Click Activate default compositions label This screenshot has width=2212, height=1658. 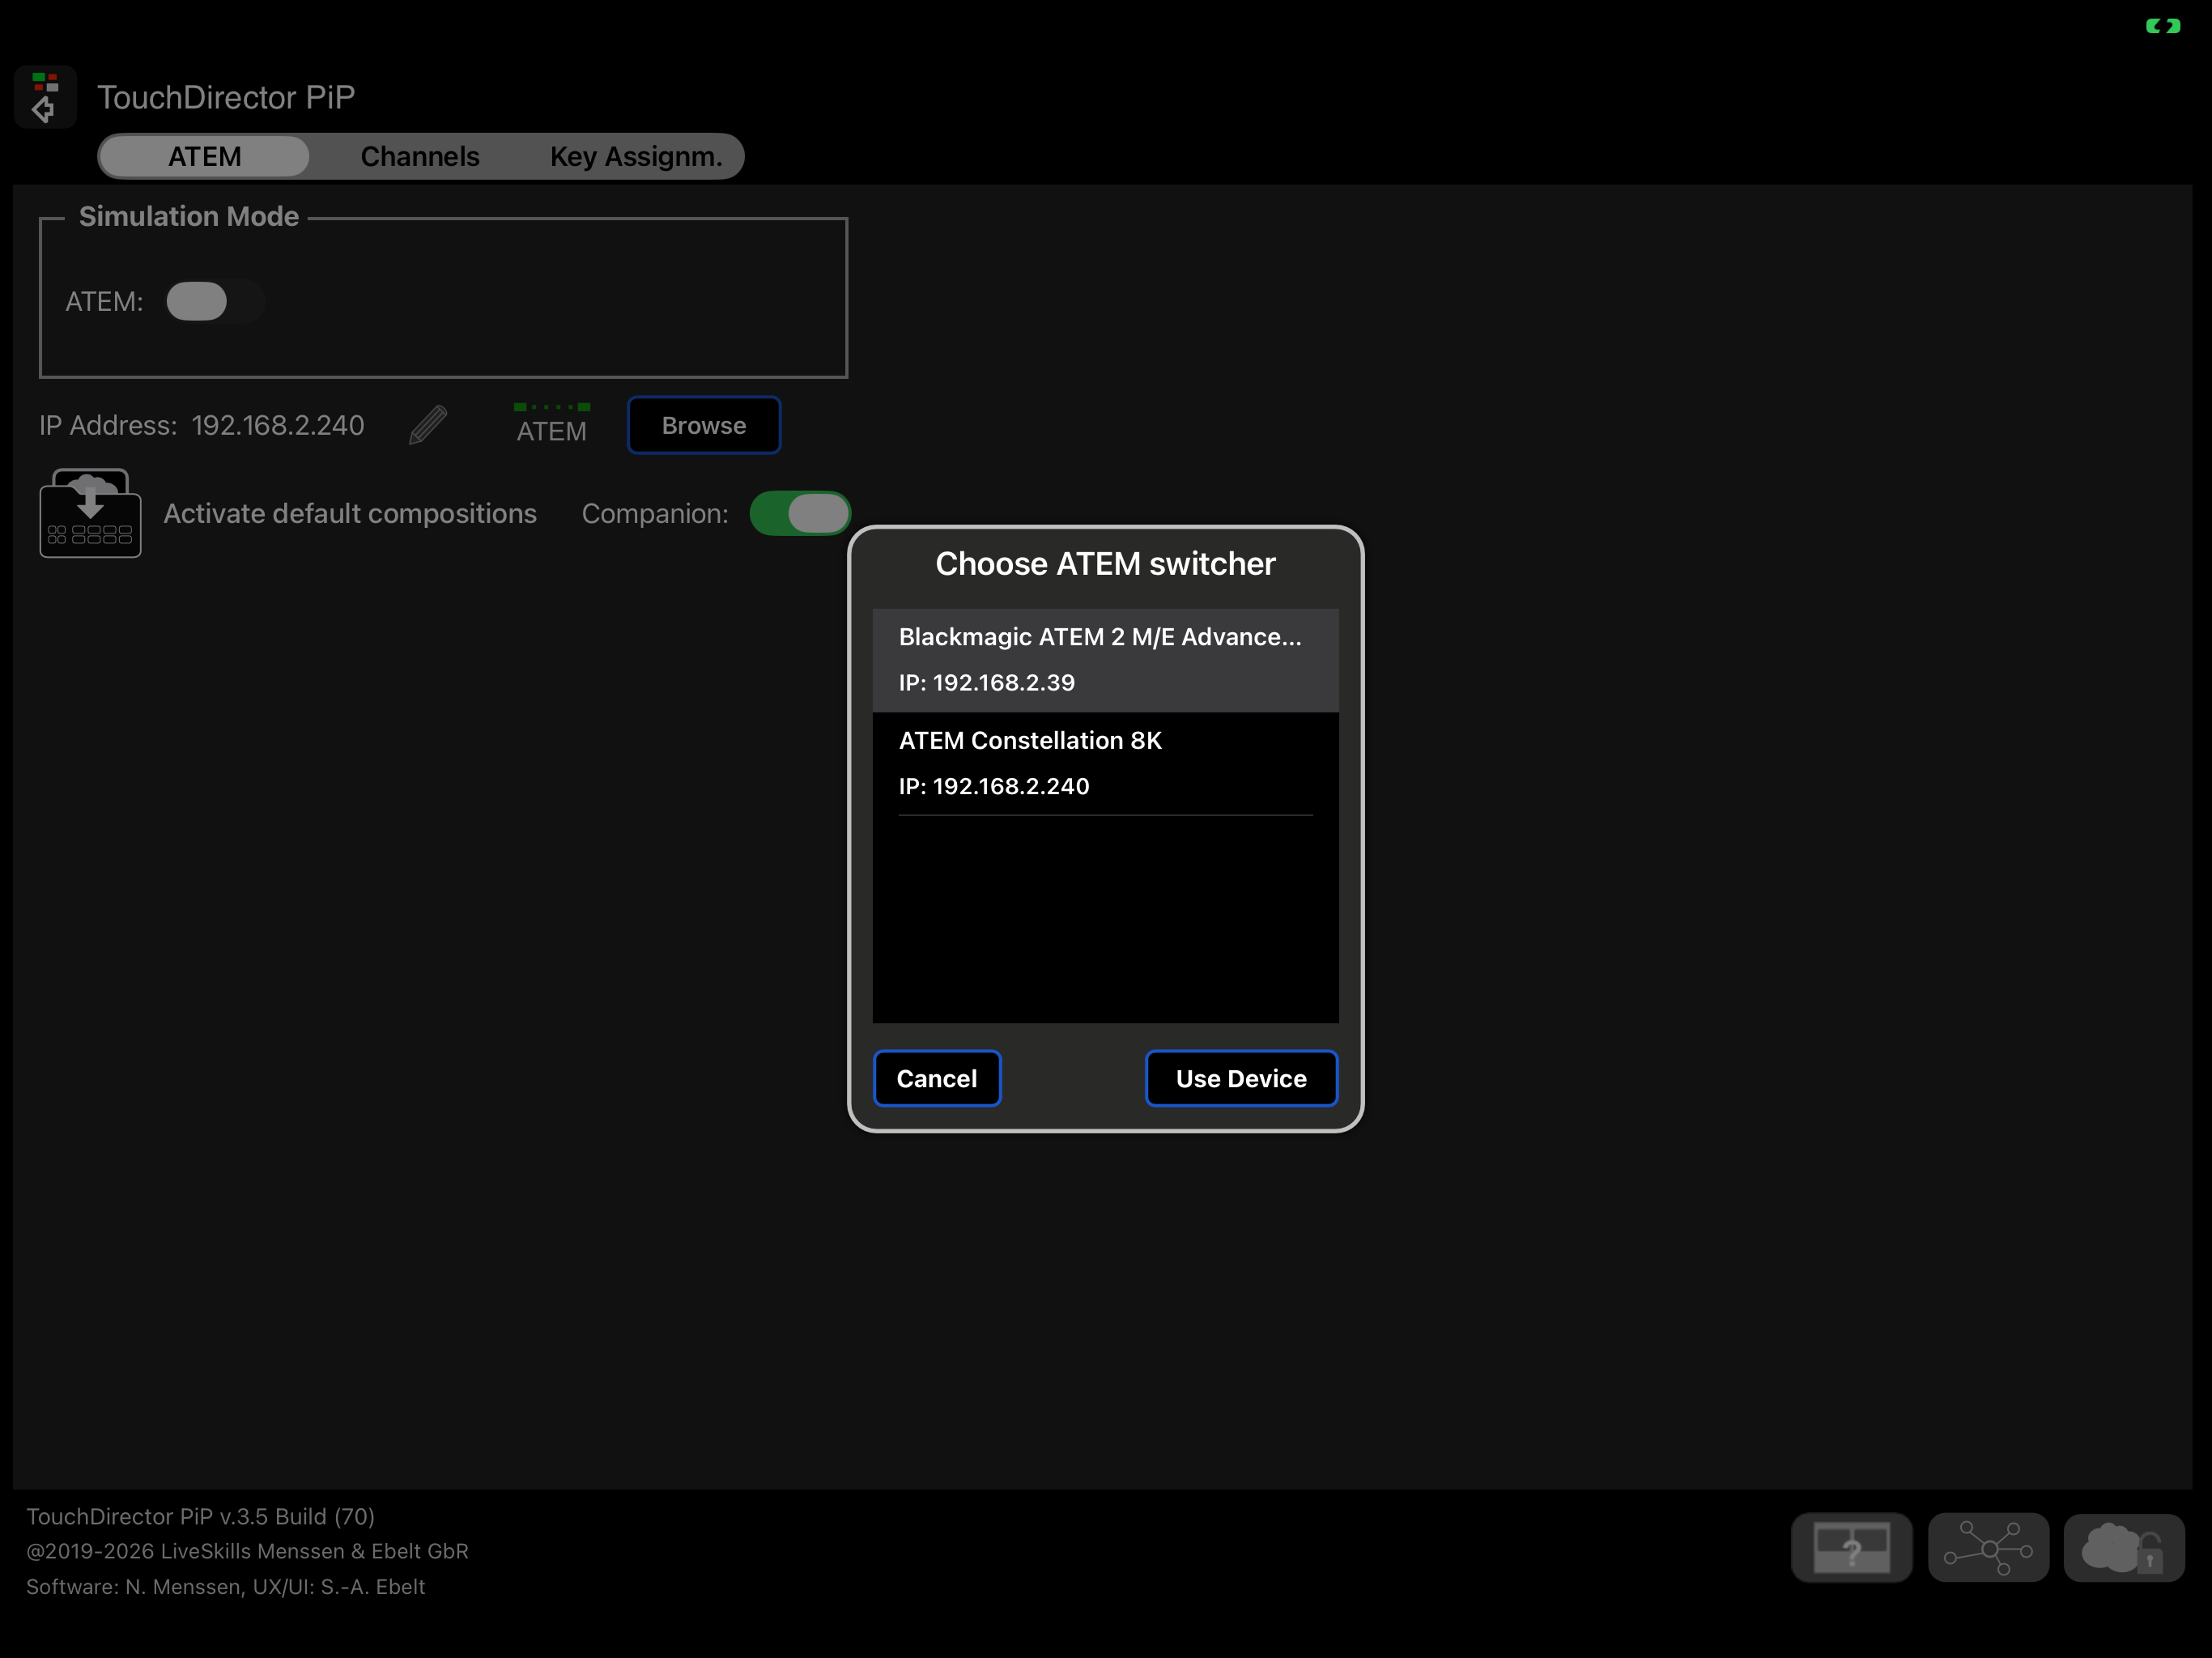click(x=350, y=513)
